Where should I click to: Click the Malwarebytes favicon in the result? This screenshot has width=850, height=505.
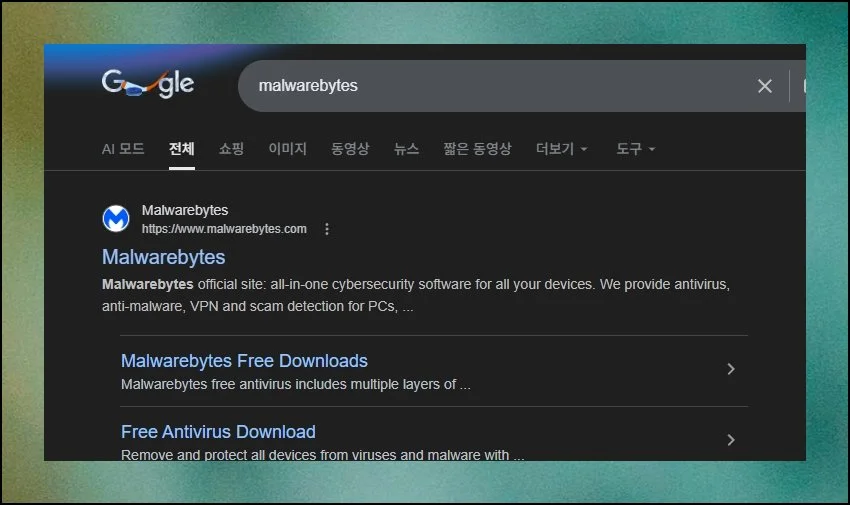[x=117, y=219]
